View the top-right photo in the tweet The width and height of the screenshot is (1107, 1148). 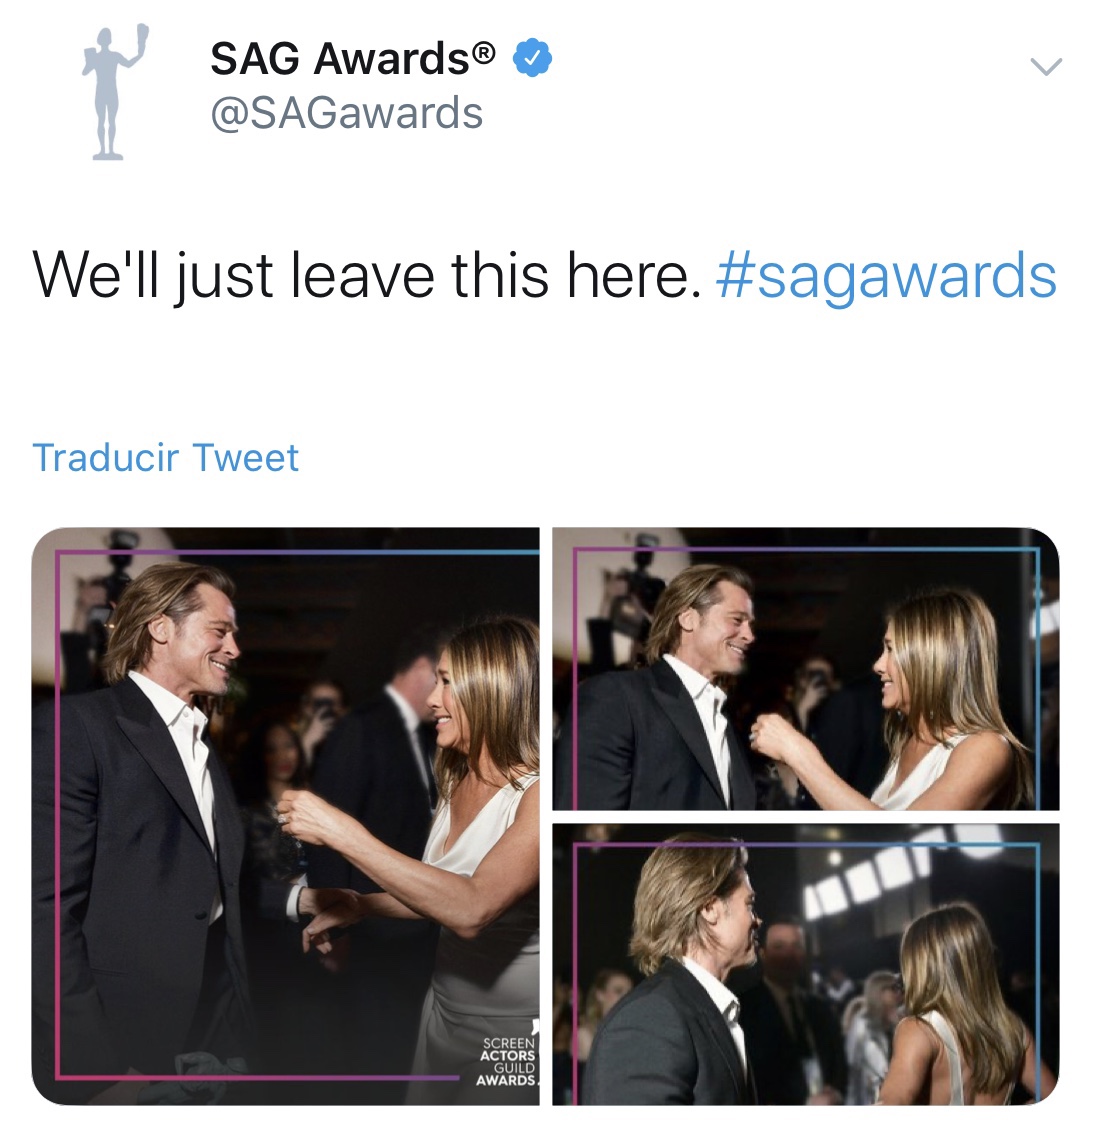tap(806, 668)
